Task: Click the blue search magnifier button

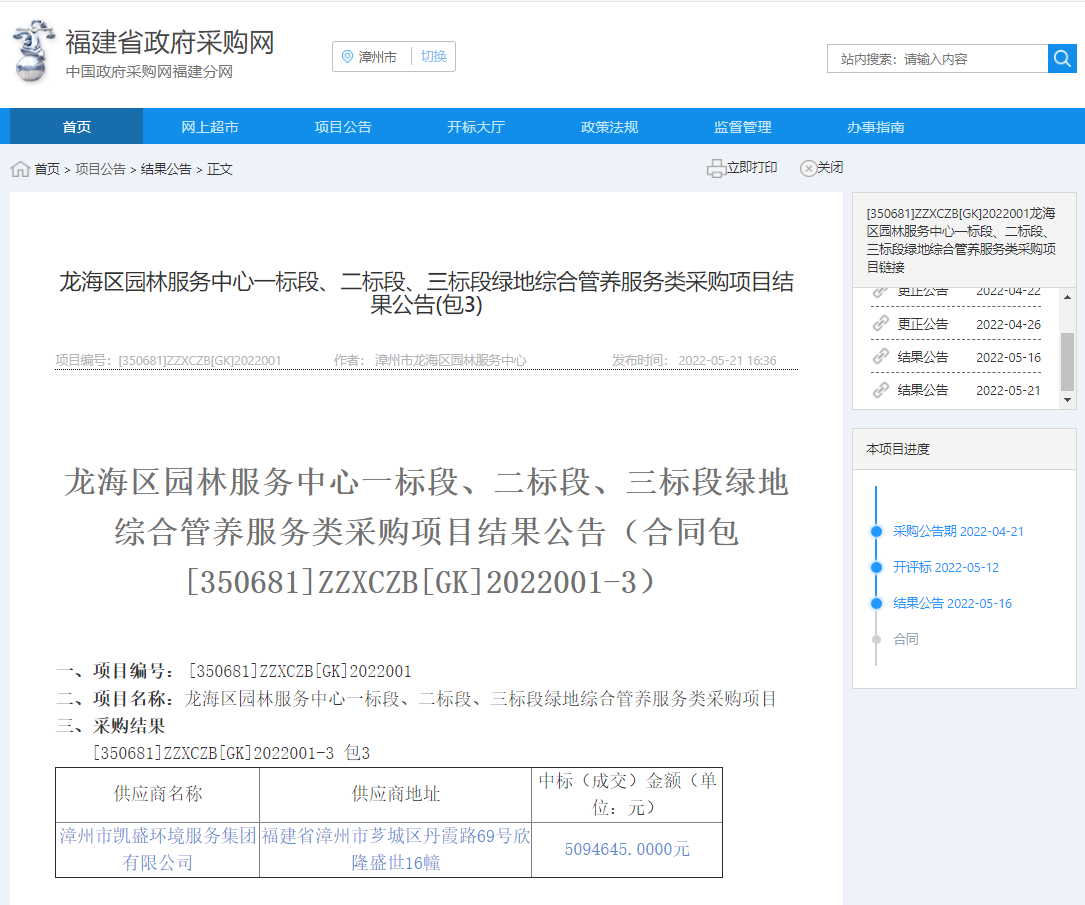Action: point(1062,59)
